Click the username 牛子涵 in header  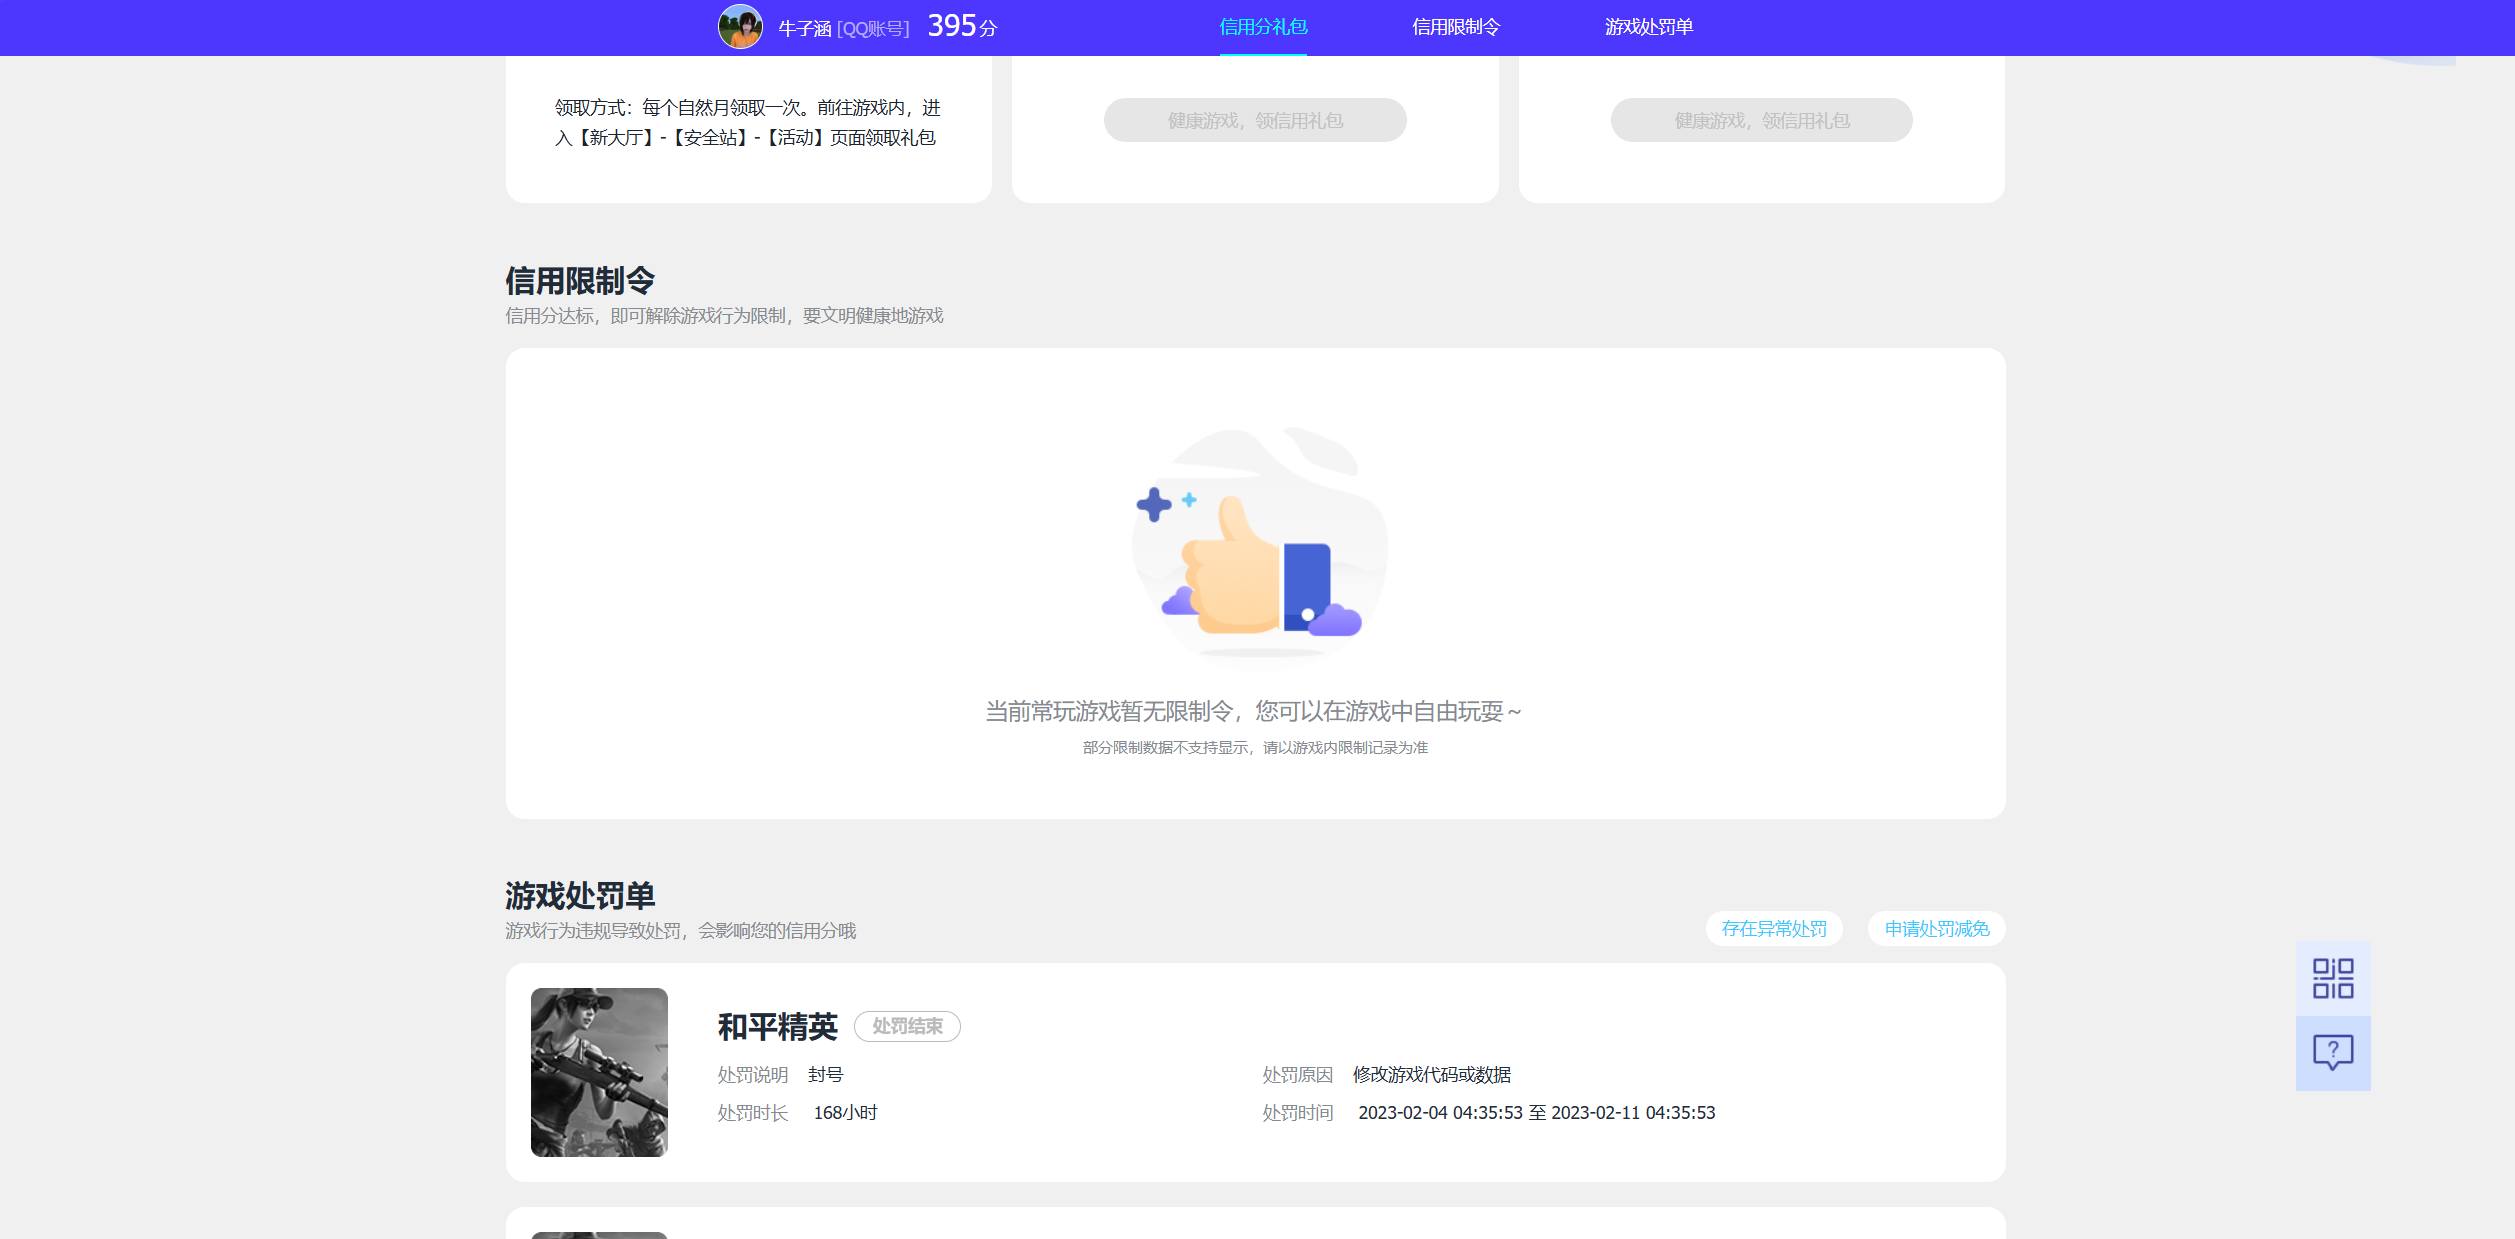tap(805, 29)
